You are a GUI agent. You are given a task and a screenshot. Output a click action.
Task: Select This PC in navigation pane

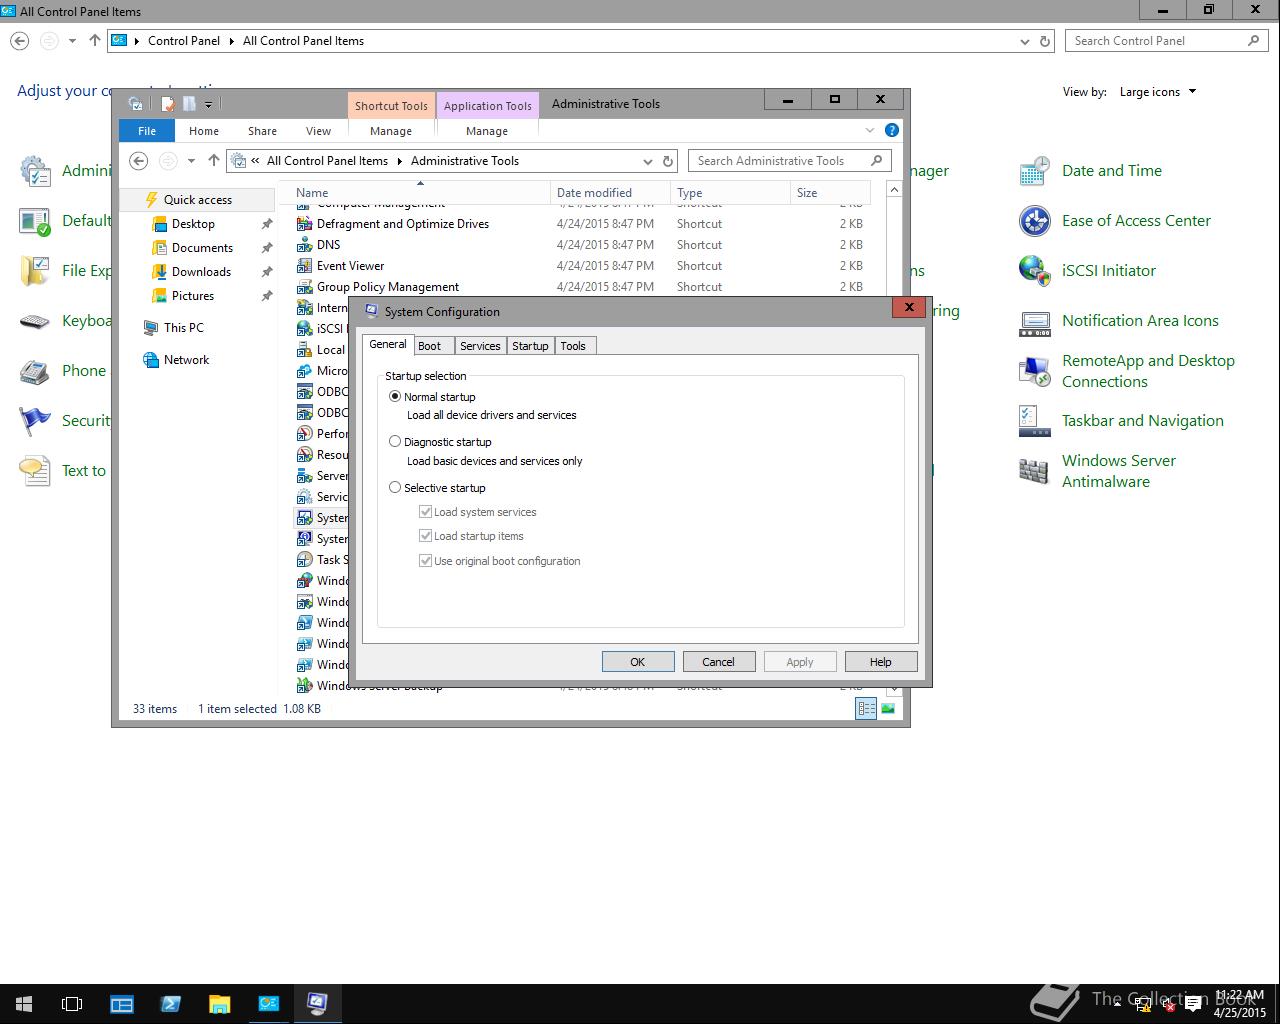point(183,328)
